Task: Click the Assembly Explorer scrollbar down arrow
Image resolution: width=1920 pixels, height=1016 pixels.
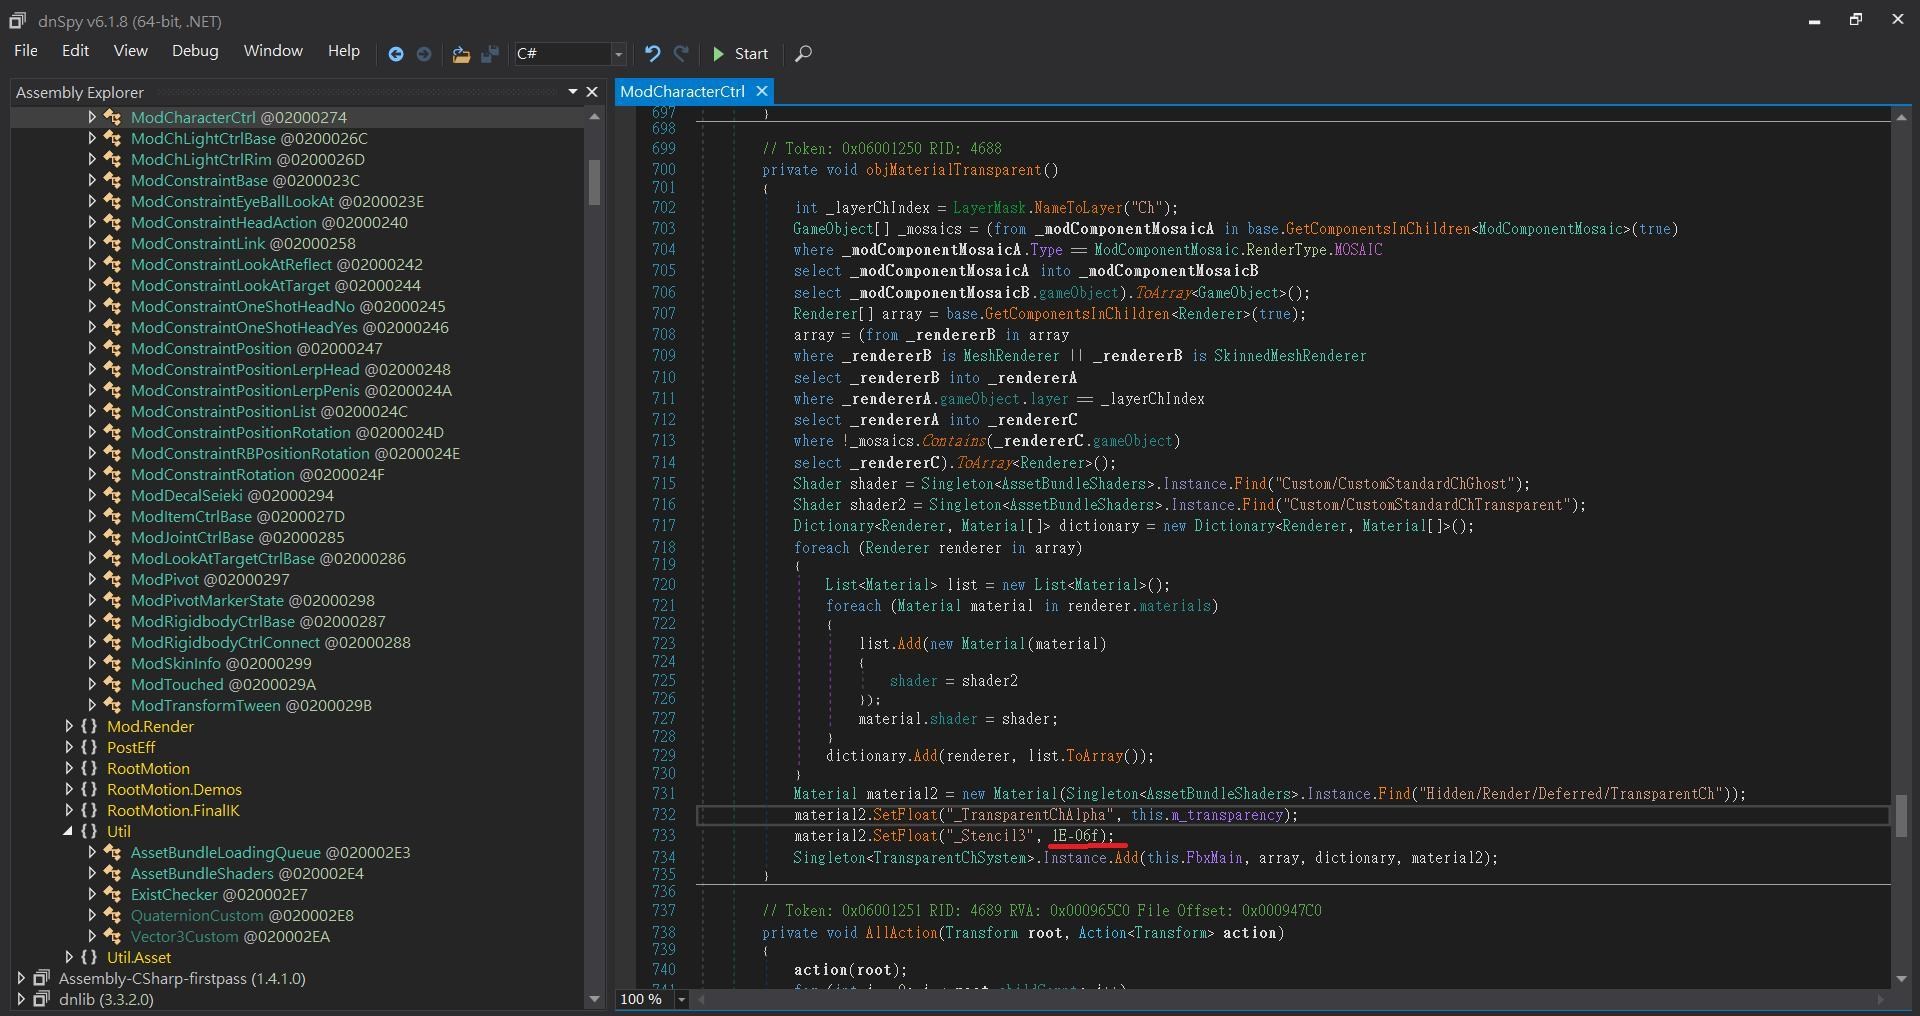Action: coord(595,999)
